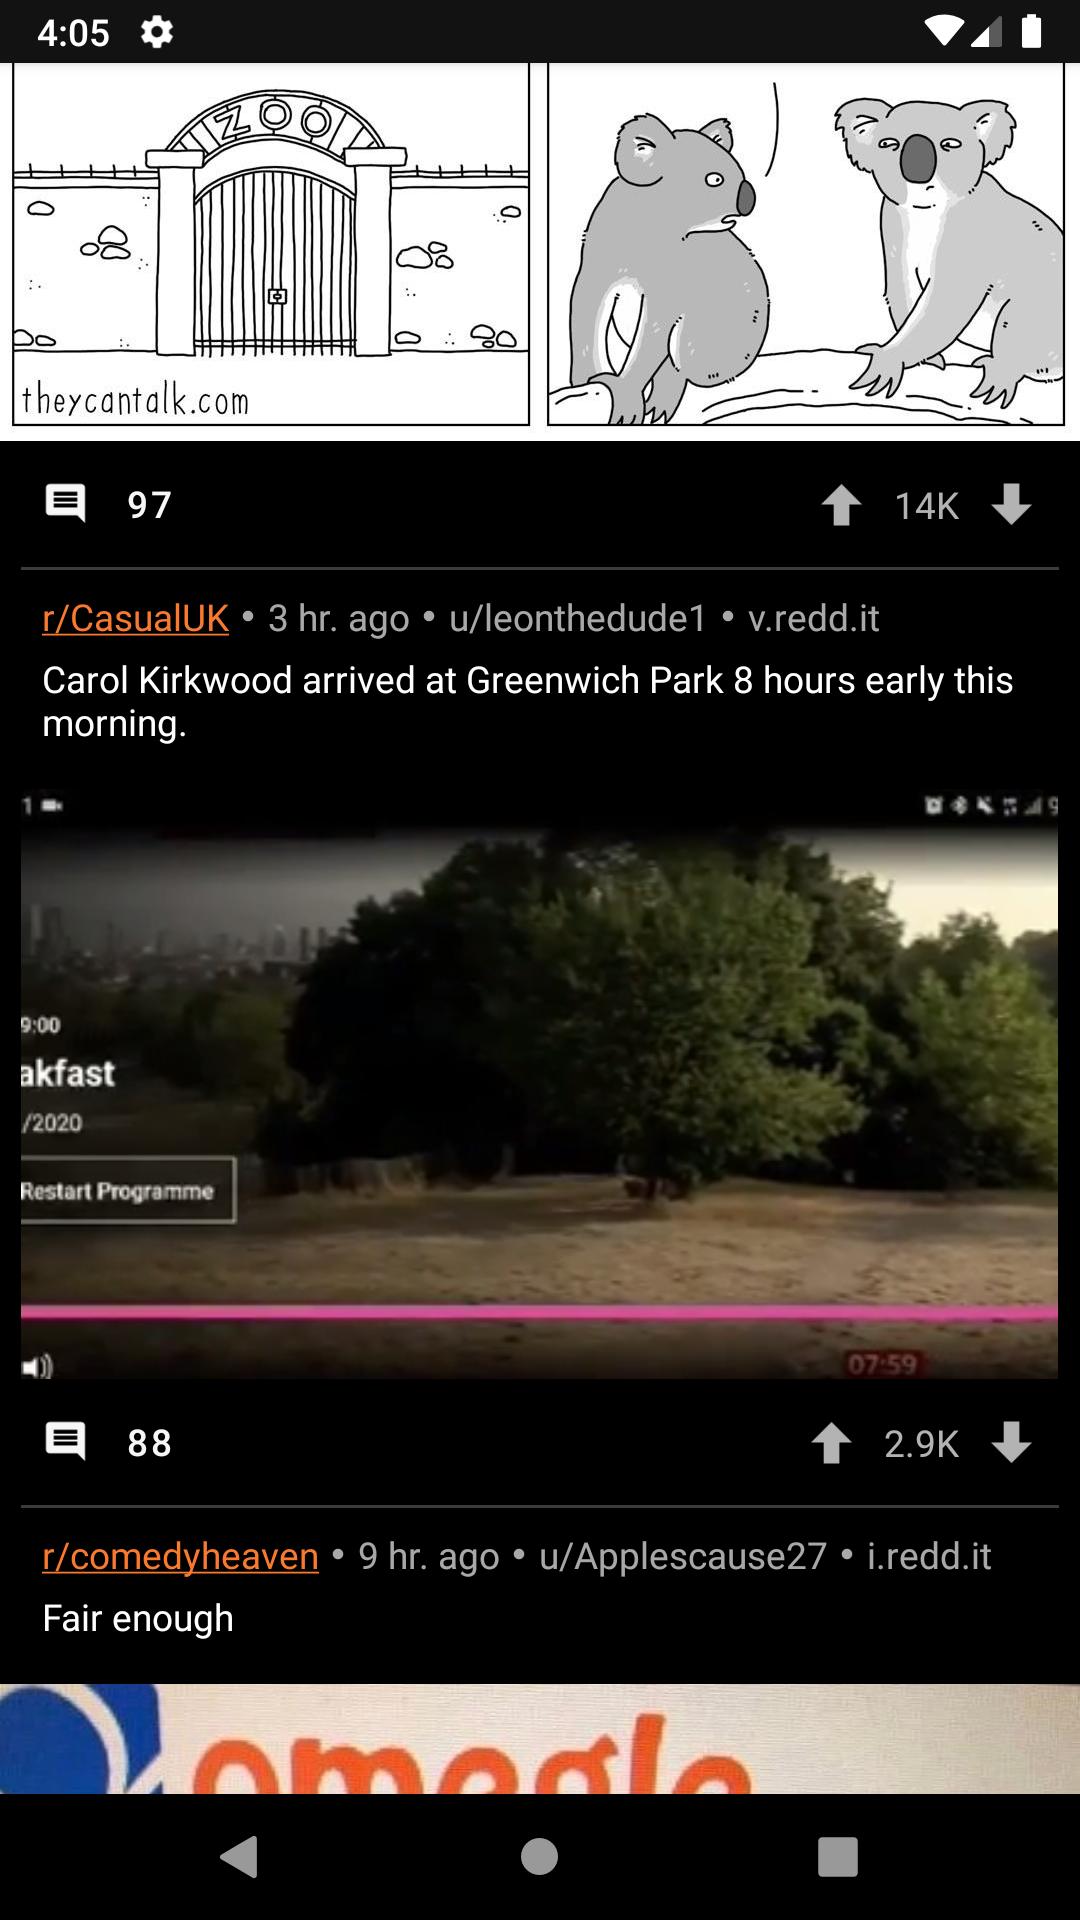Mute the video via speaker icon
This screenshot has height=1920, width=1080.
click(x=37, y=1366)
